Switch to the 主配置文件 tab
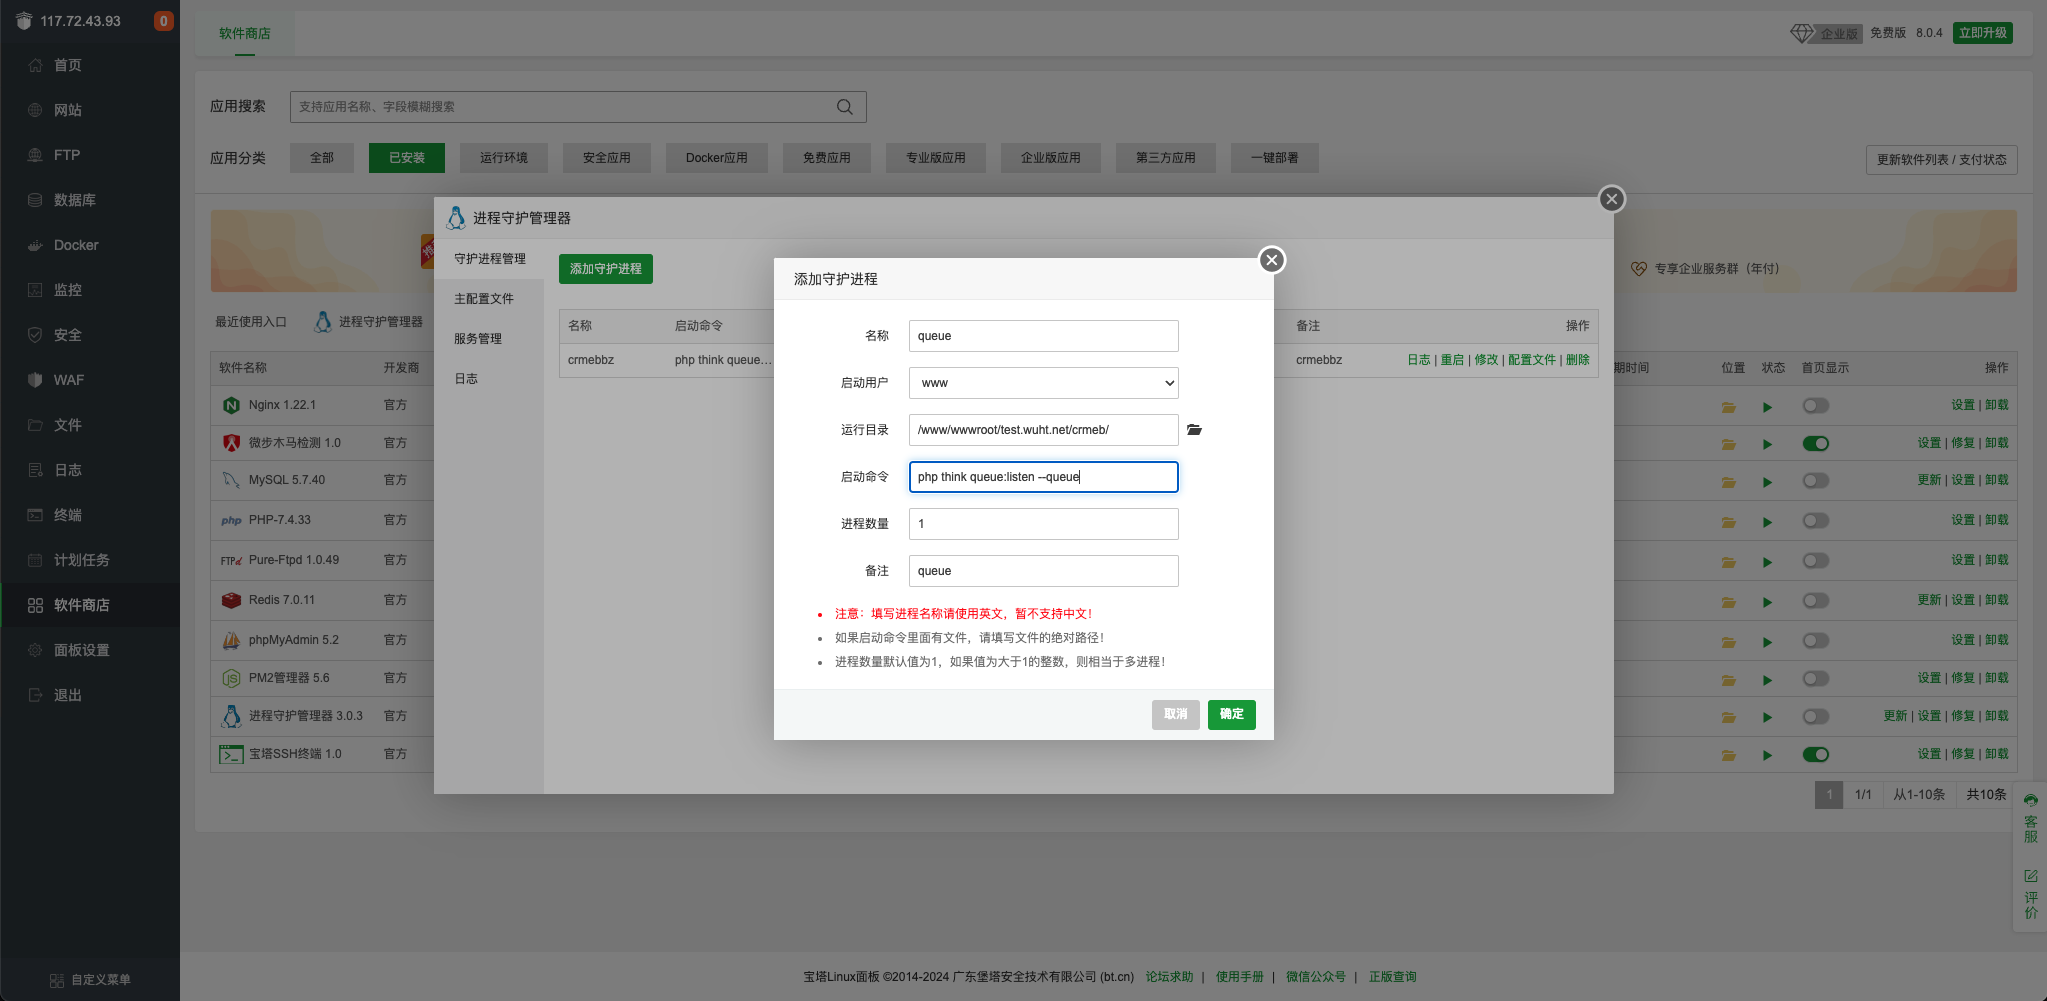This screenshot has width=2047, height=1001. coord(489,299)
